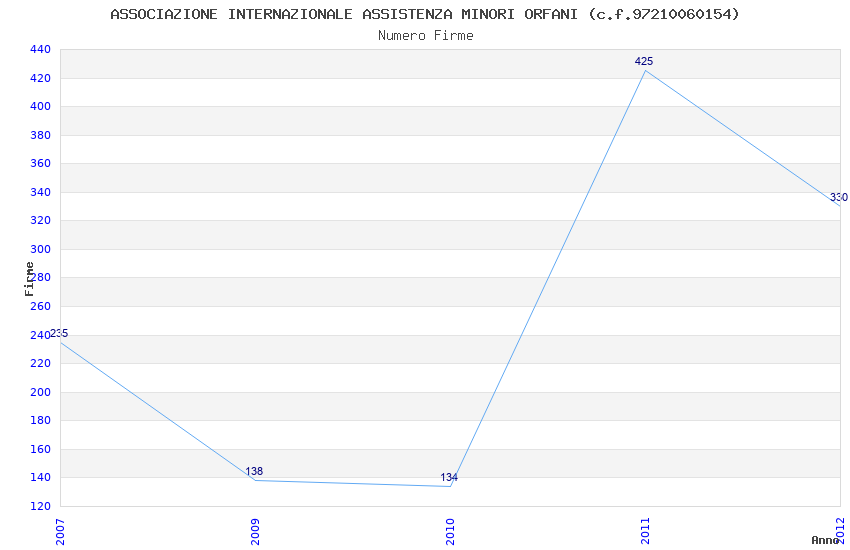Click the y-axis value 400

[40, 107]
